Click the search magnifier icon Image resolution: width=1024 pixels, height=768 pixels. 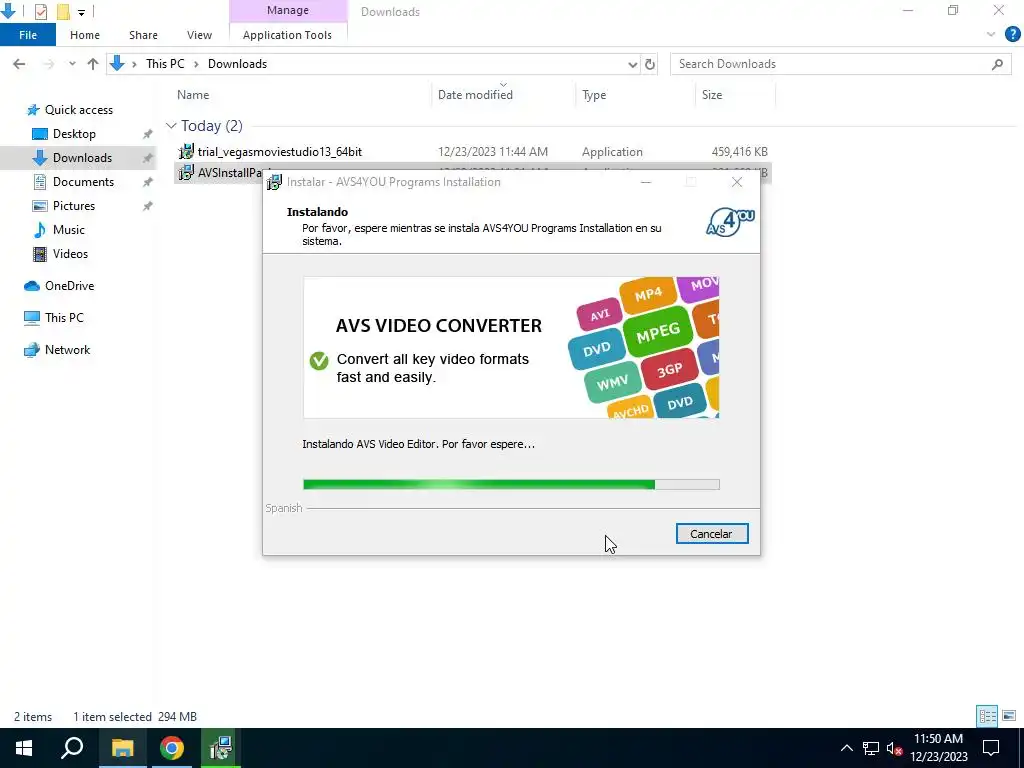[x=997, y=64]
